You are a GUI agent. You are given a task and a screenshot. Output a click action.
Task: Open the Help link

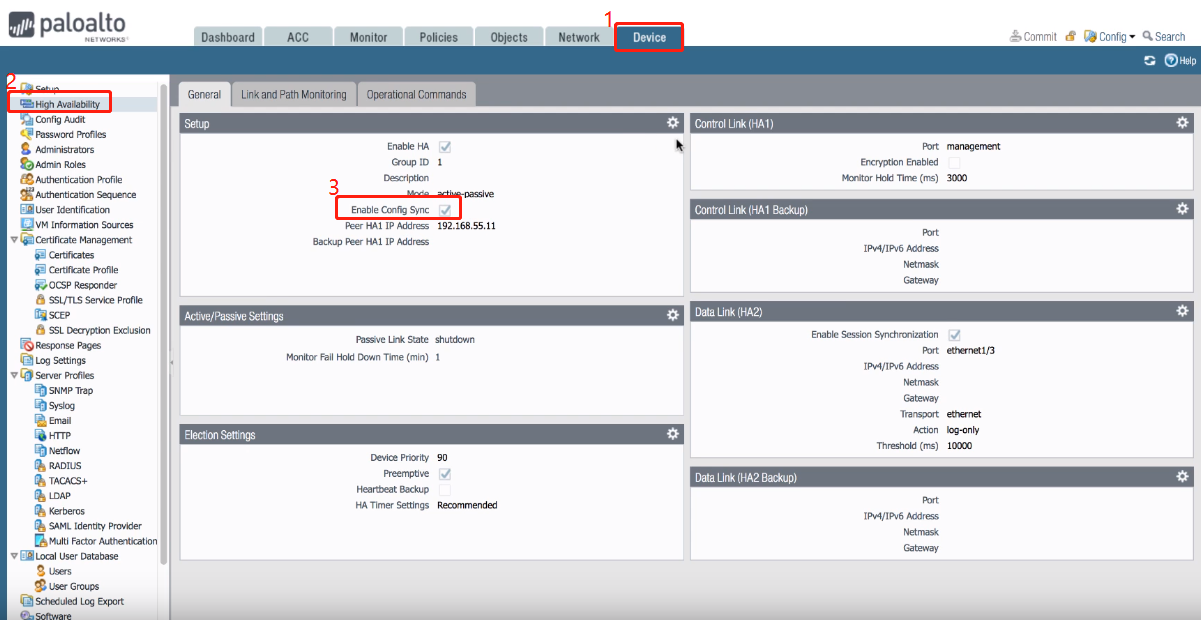(1181, 61)
